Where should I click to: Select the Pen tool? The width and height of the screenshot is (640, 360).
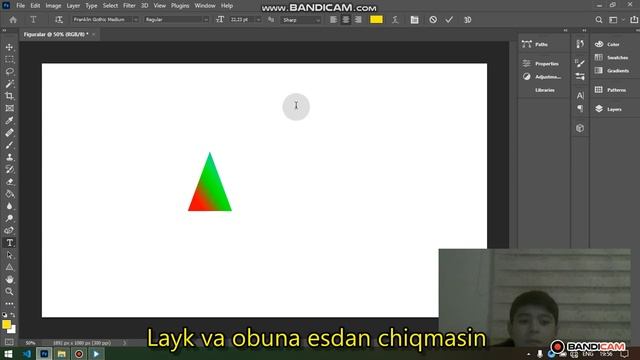click(9, 231)
